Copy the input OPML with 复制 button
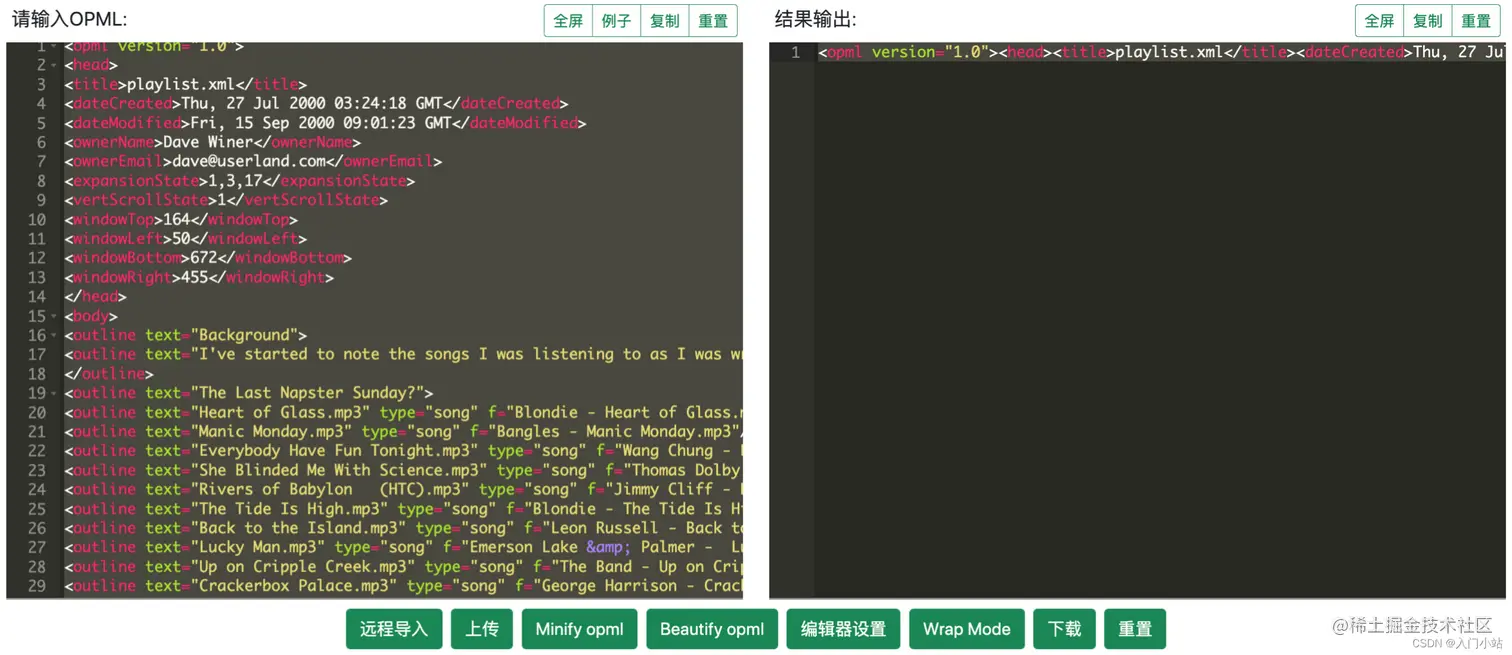 tap(664, 20)
